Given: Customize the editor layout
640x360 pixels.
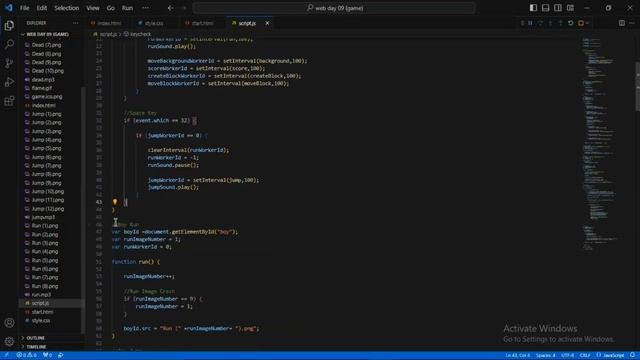Looking at the screenshot, I should point(570,8).
